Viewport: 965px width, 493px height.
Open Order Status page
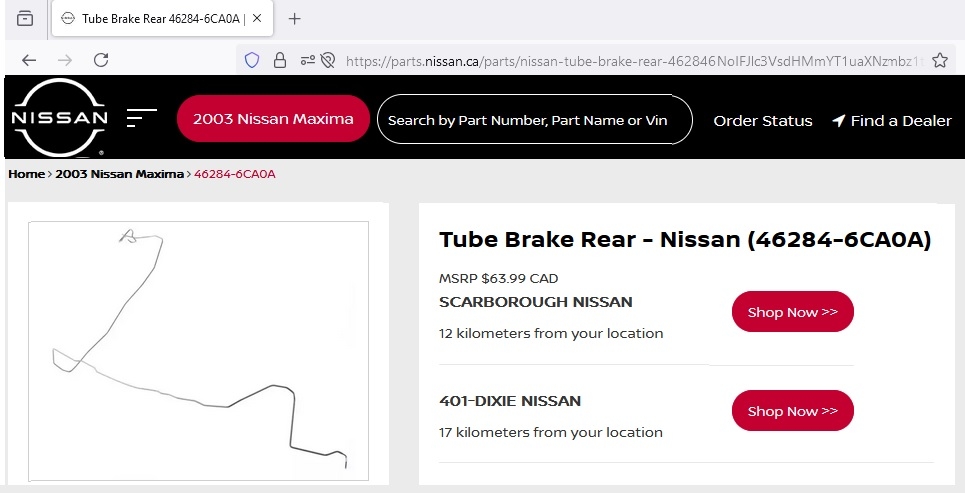click(763, 121)
